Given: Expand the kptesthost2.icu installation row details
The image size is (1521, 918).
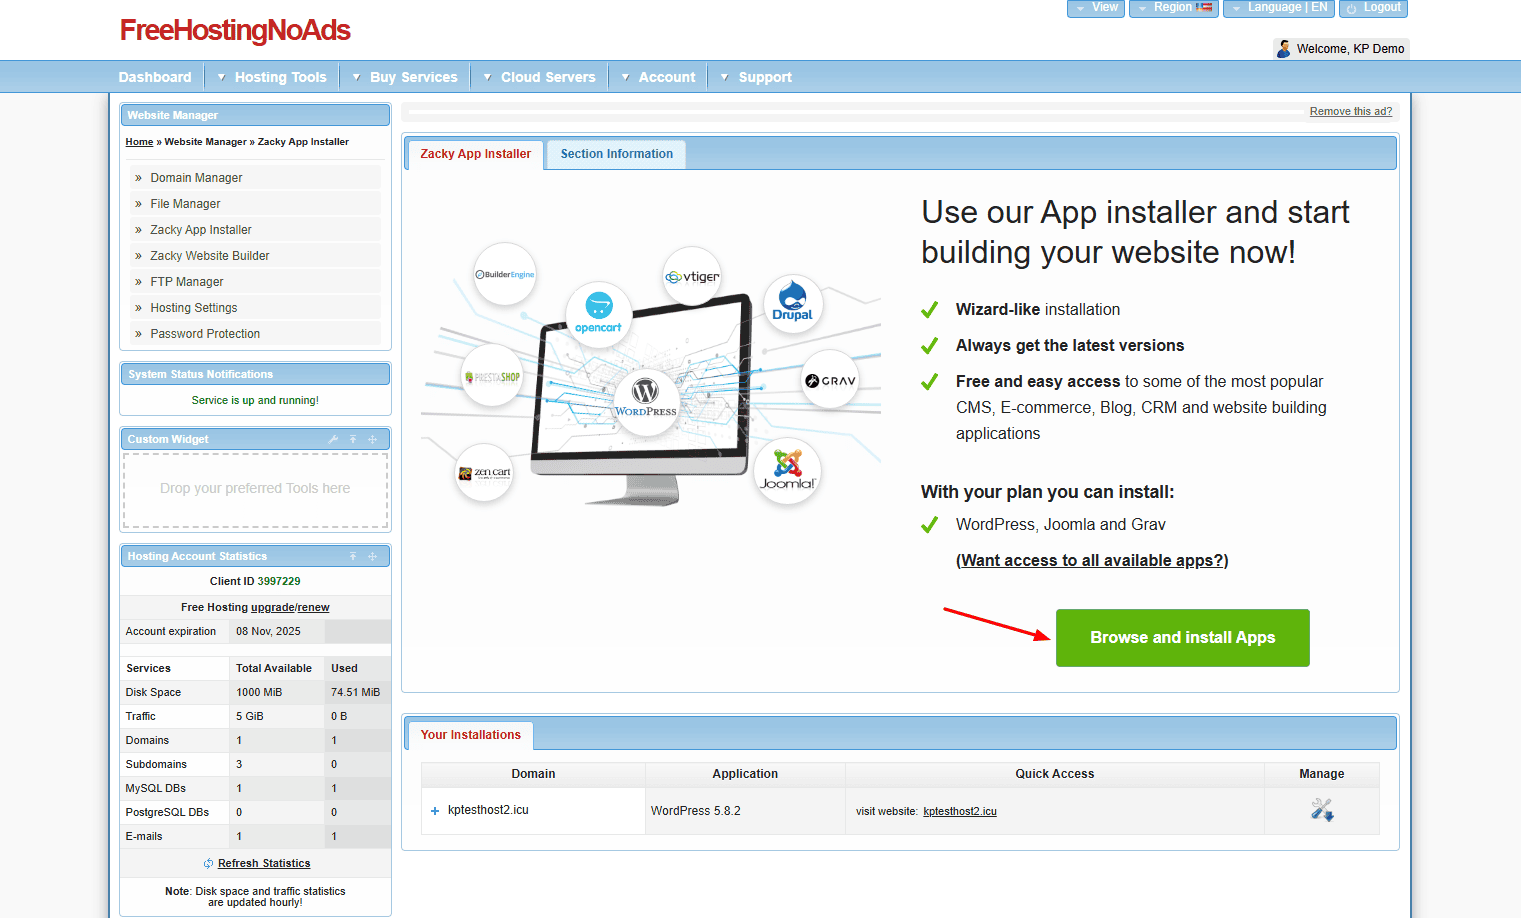Looking at the screenshot, I should 435,811.
